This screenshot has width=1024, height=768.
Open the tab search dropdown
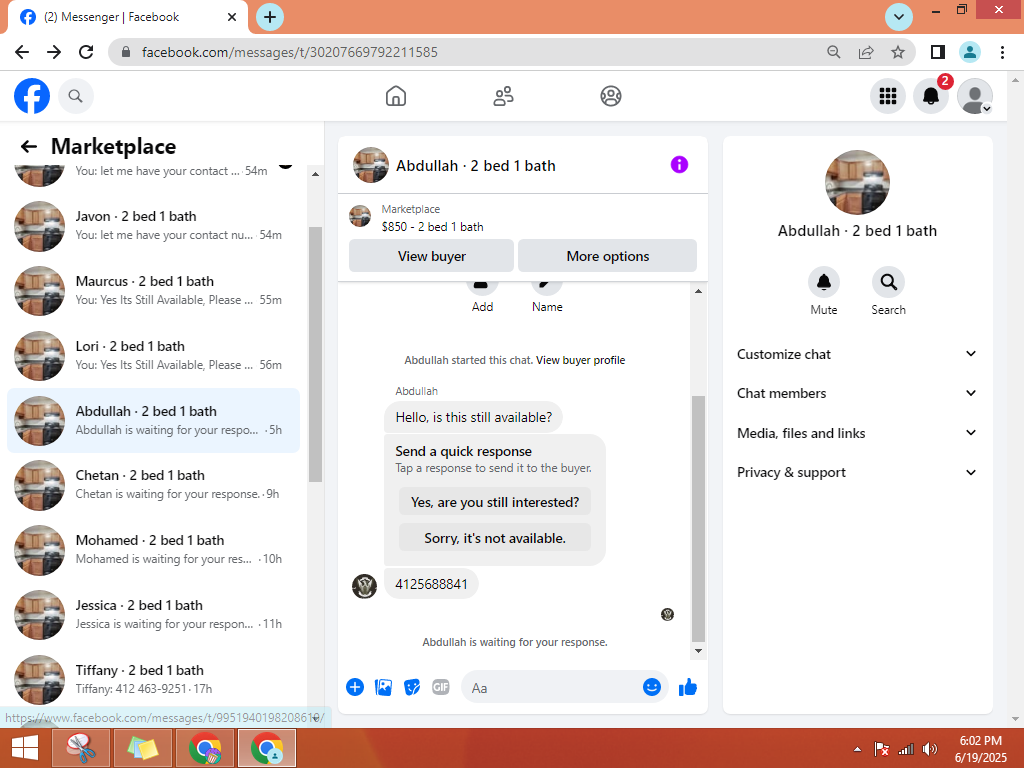click(899, 17)
